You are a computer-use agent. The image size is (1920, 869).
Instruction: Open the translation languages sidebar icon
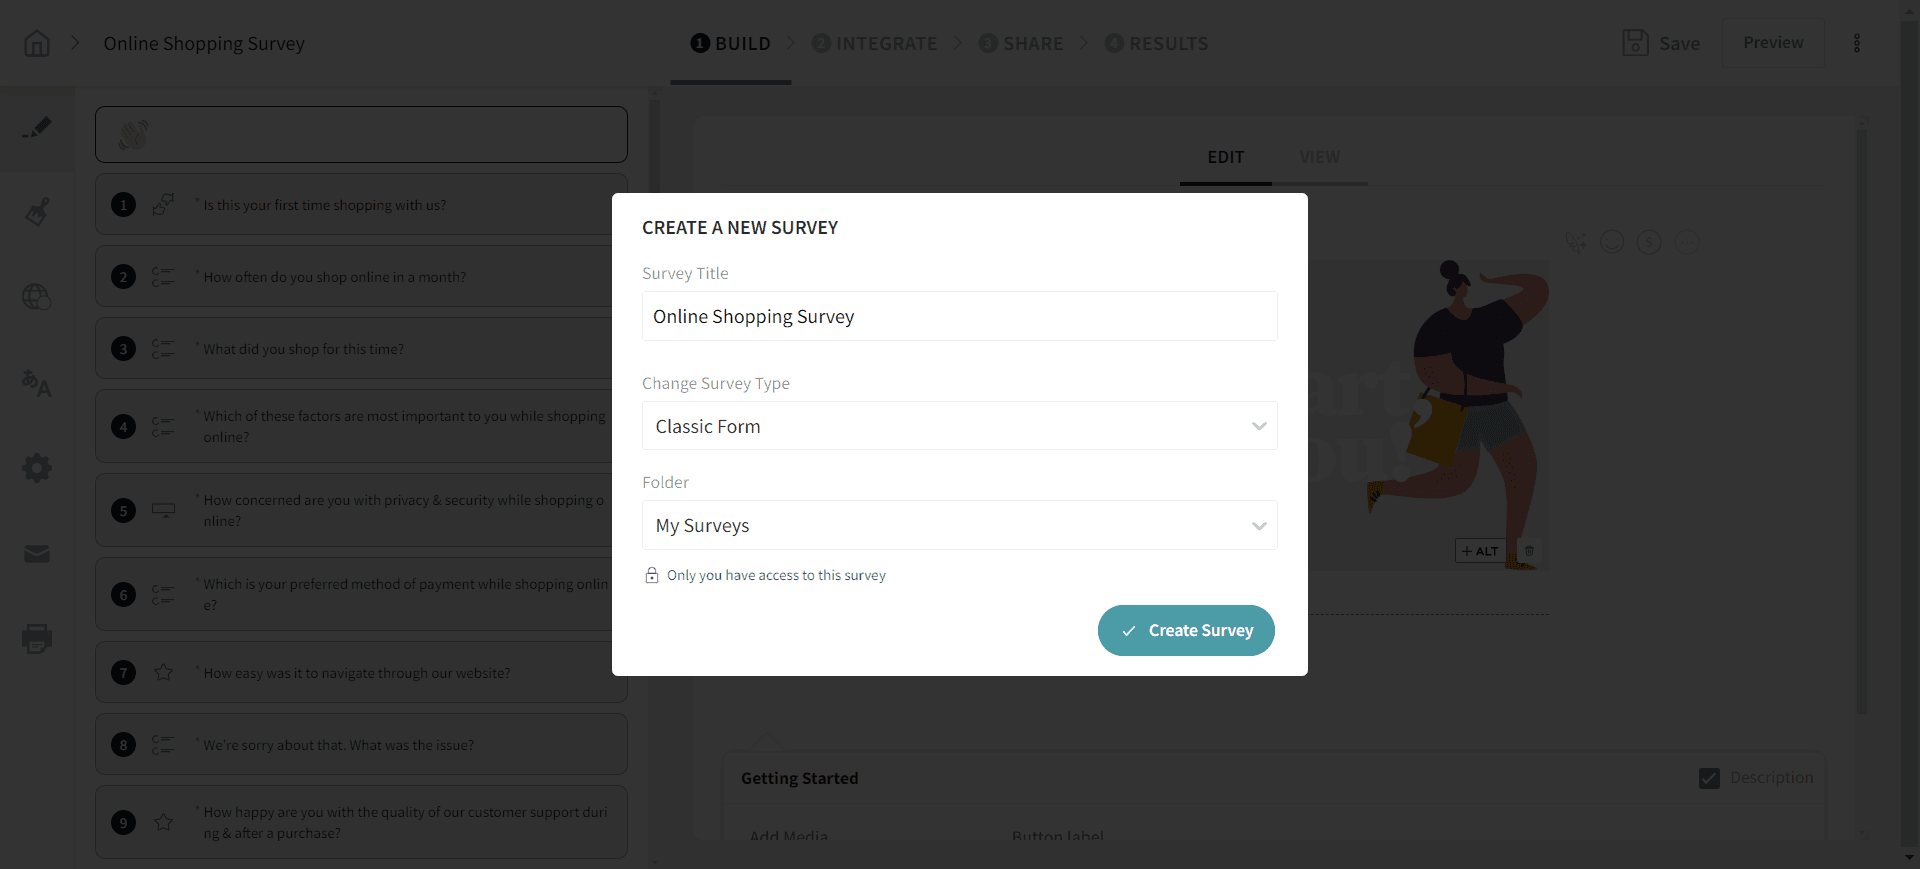tap(37, 383)
